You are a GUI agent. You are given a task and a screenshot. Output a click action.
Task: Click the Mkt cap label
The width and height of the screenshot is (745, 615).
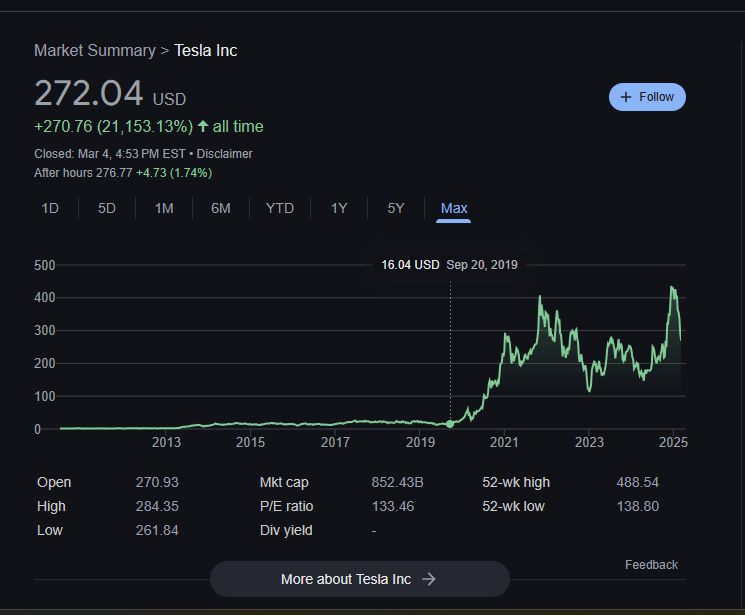(x=284, y=482)
